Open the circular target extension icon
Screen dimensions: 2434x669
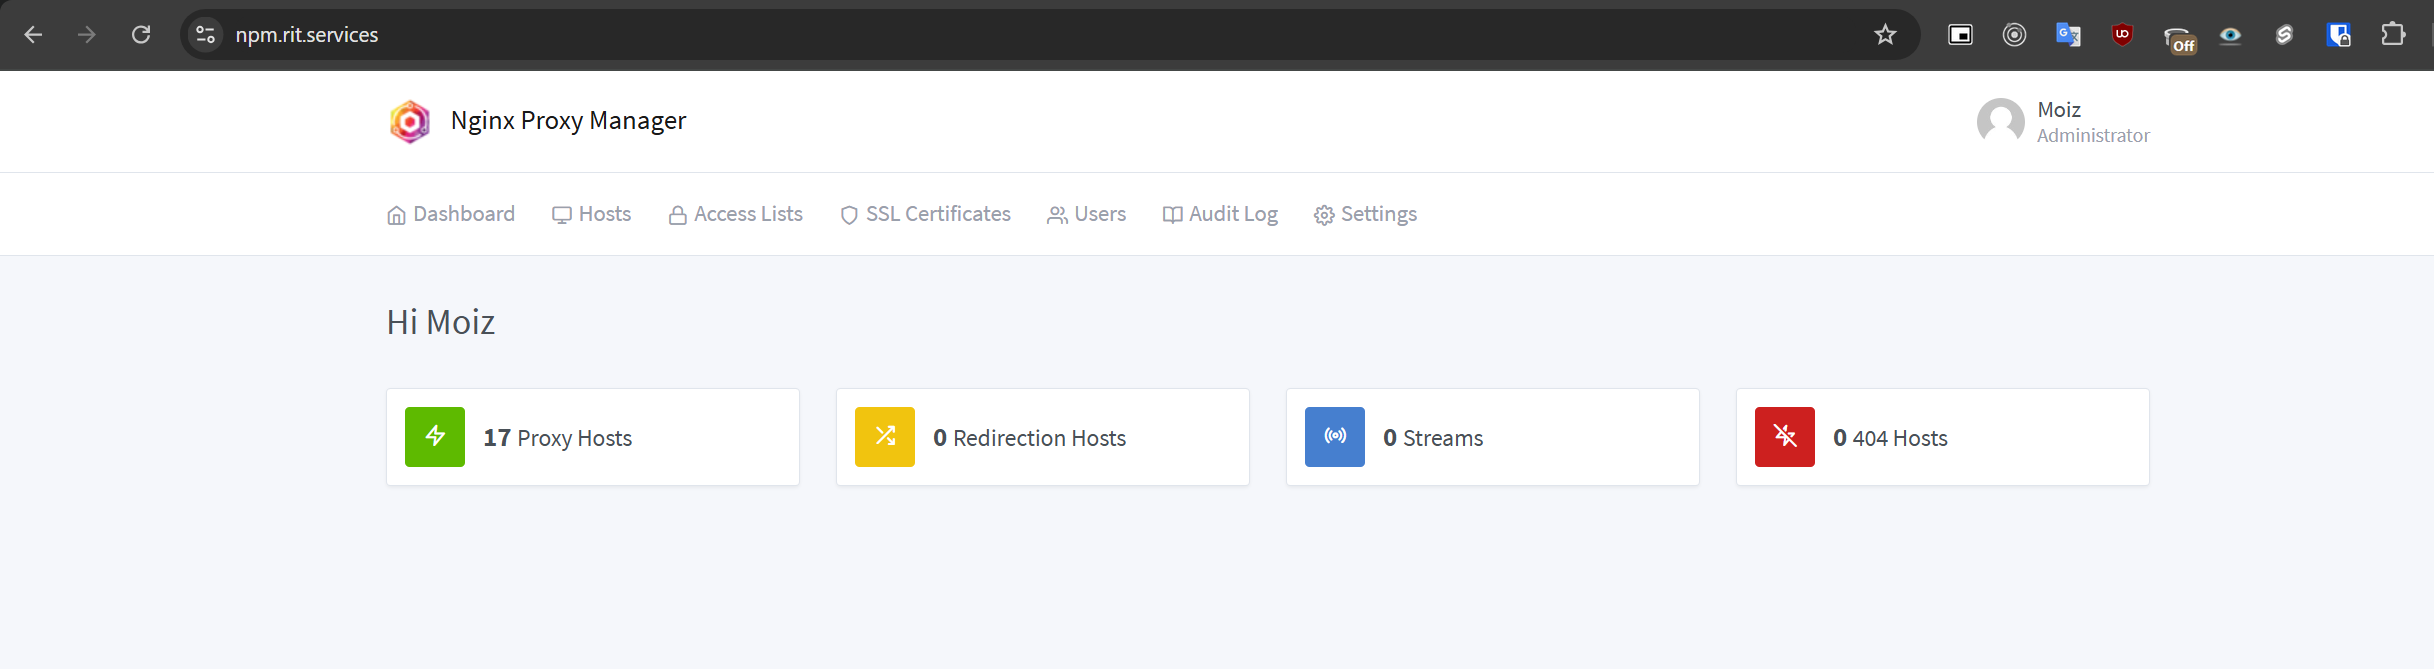[x=2014, y=35]
